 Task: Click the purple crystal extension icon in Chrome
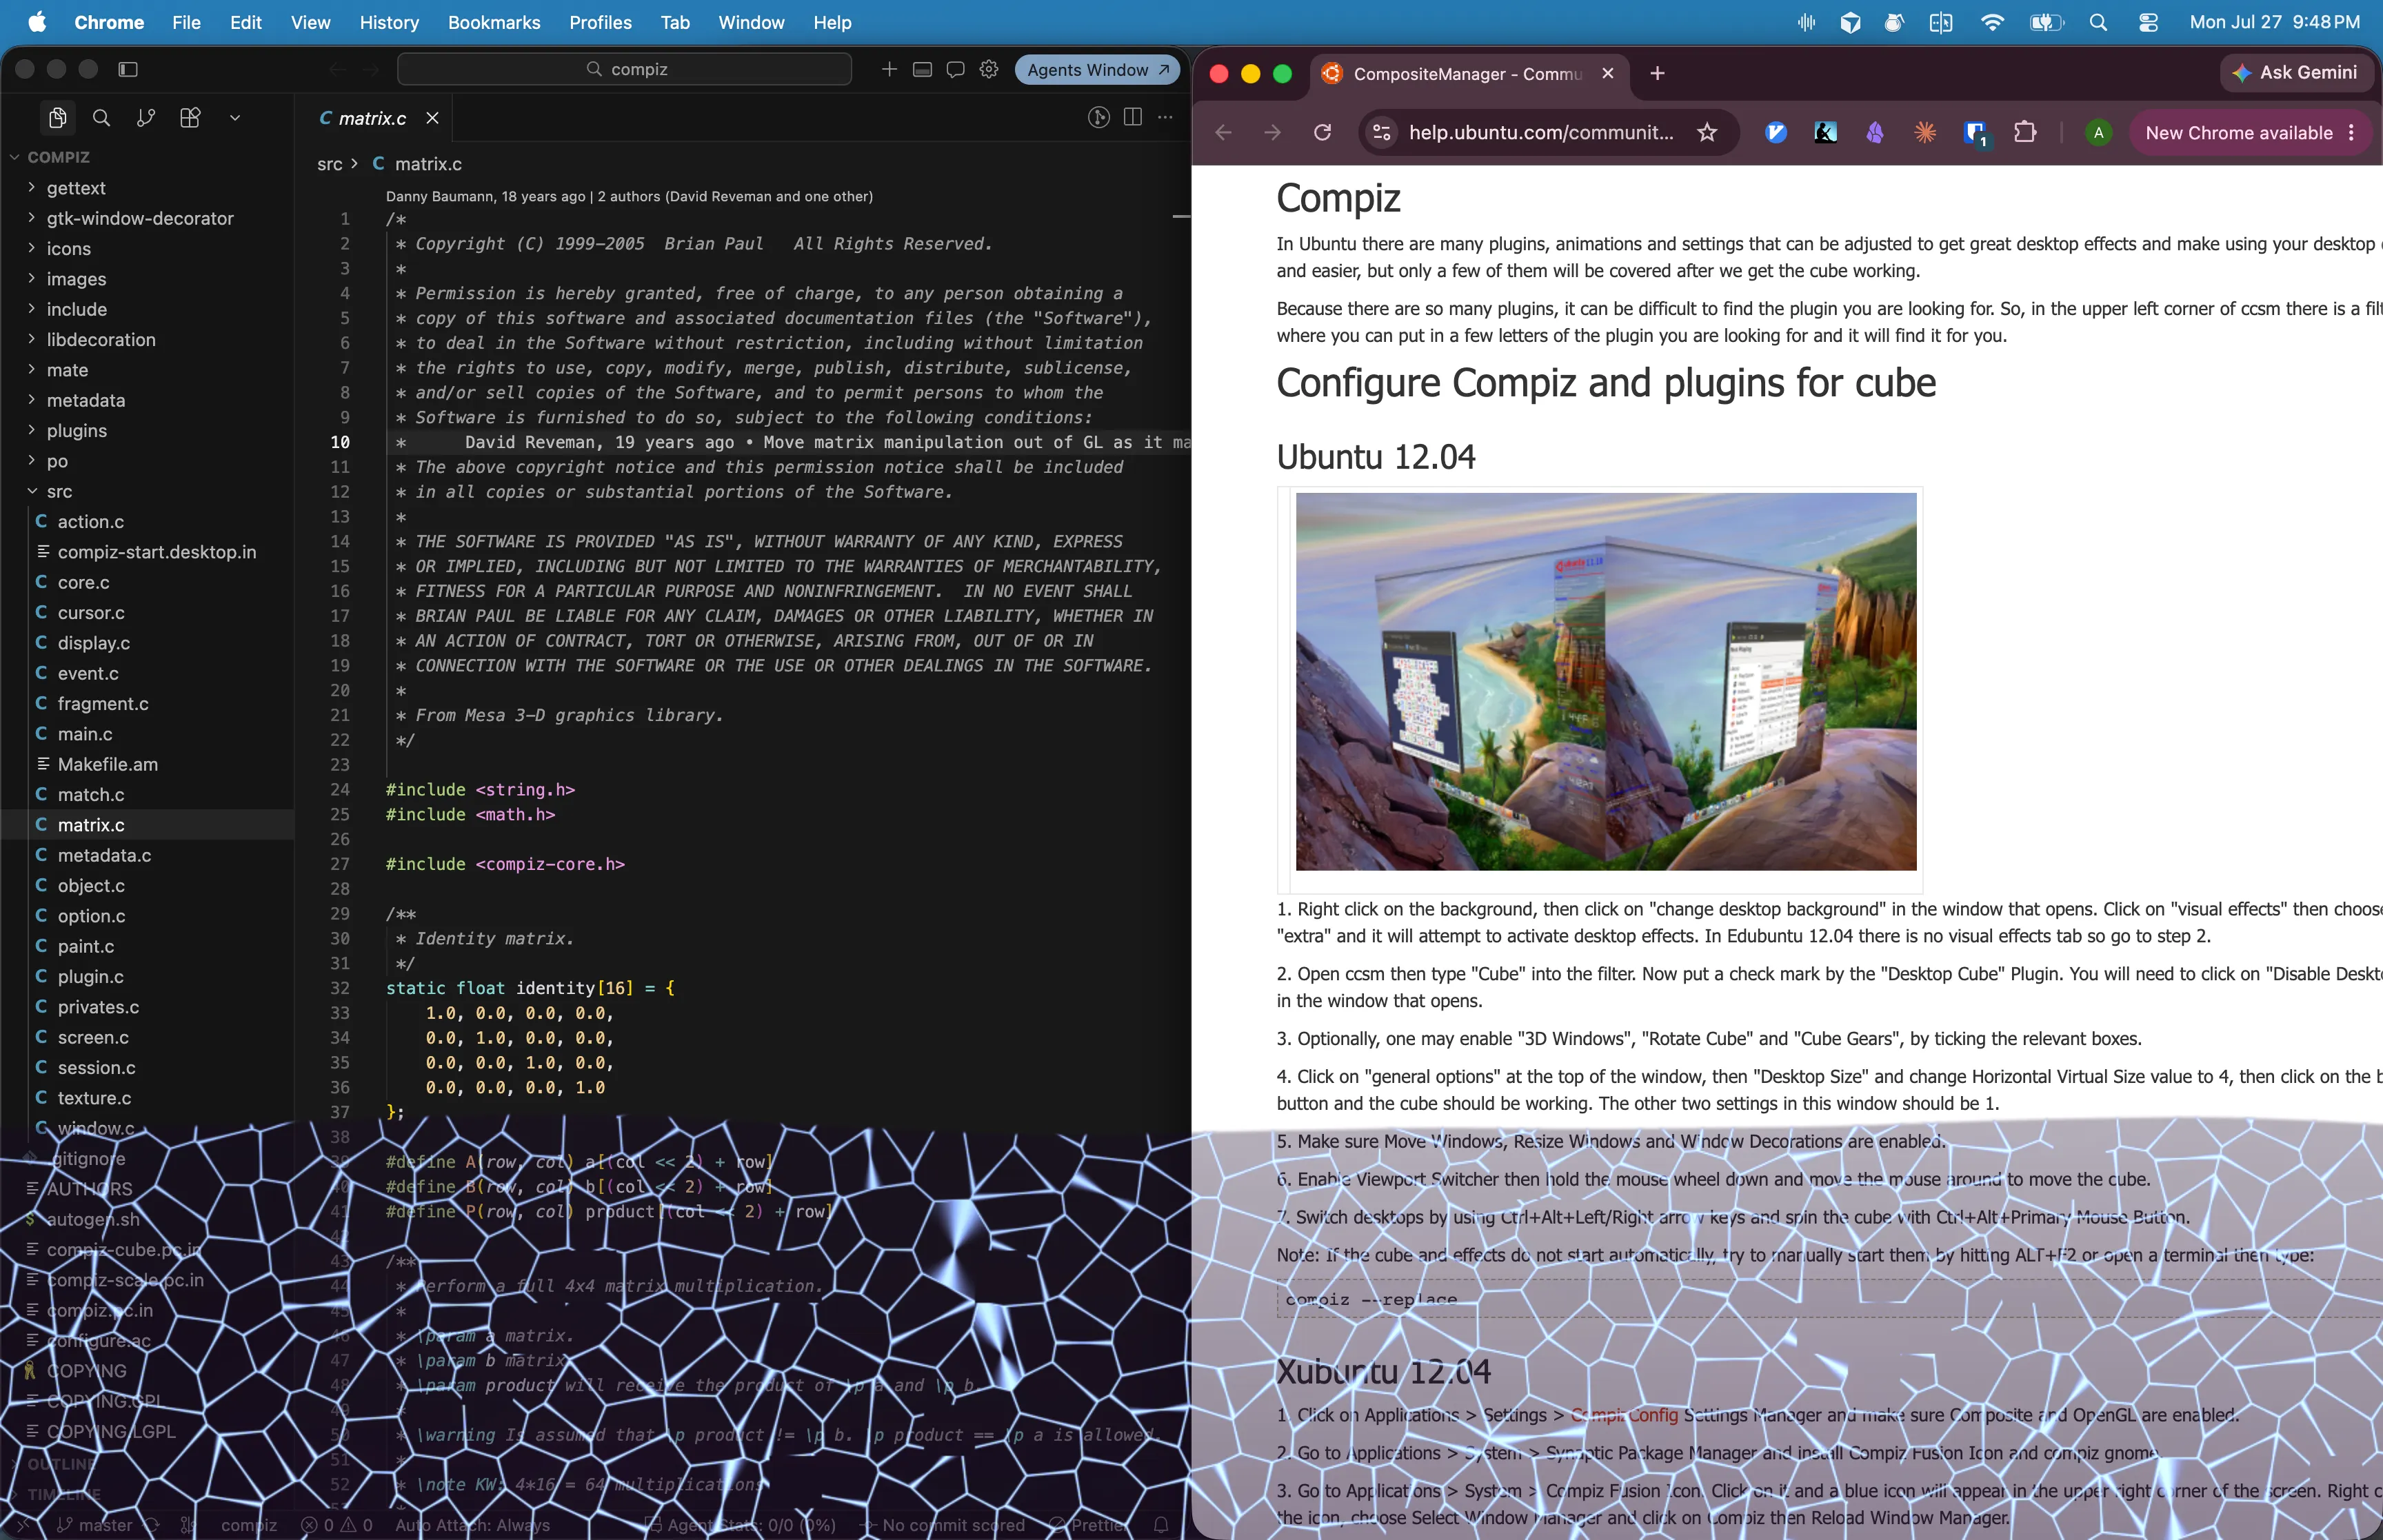[x=1875, y=133]
